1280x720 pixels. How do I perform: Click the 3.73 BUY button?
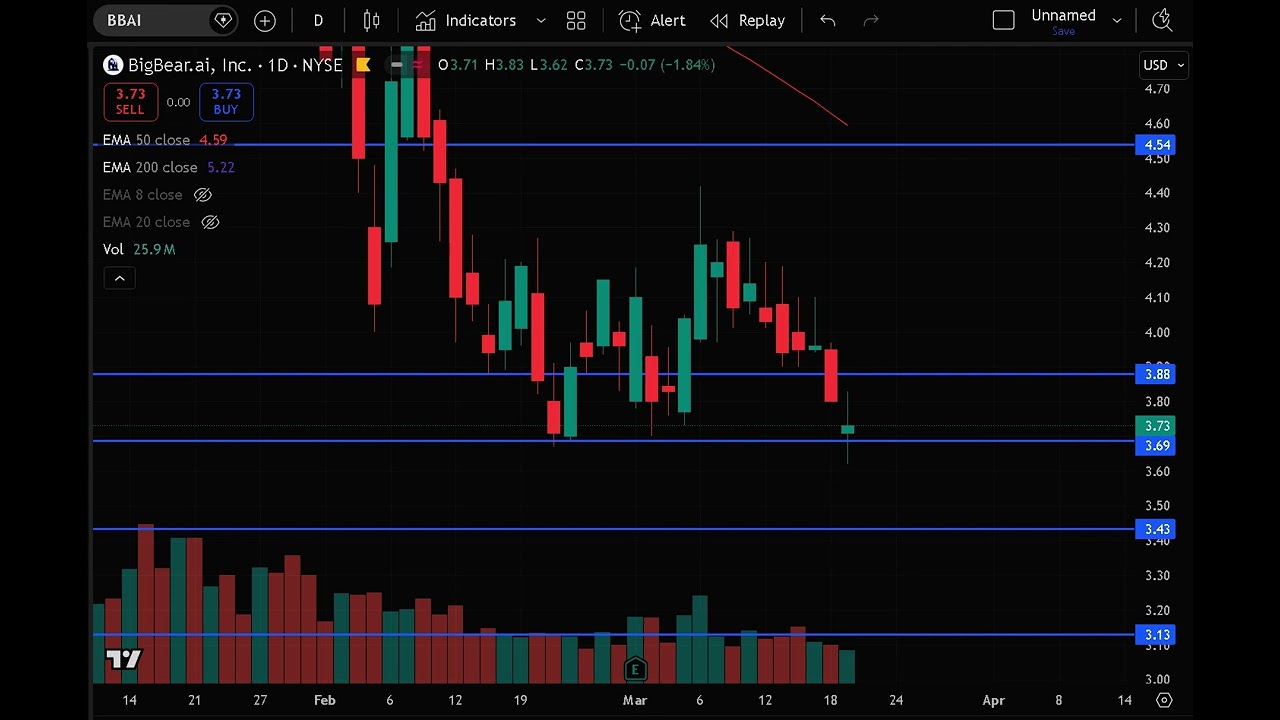226,101
